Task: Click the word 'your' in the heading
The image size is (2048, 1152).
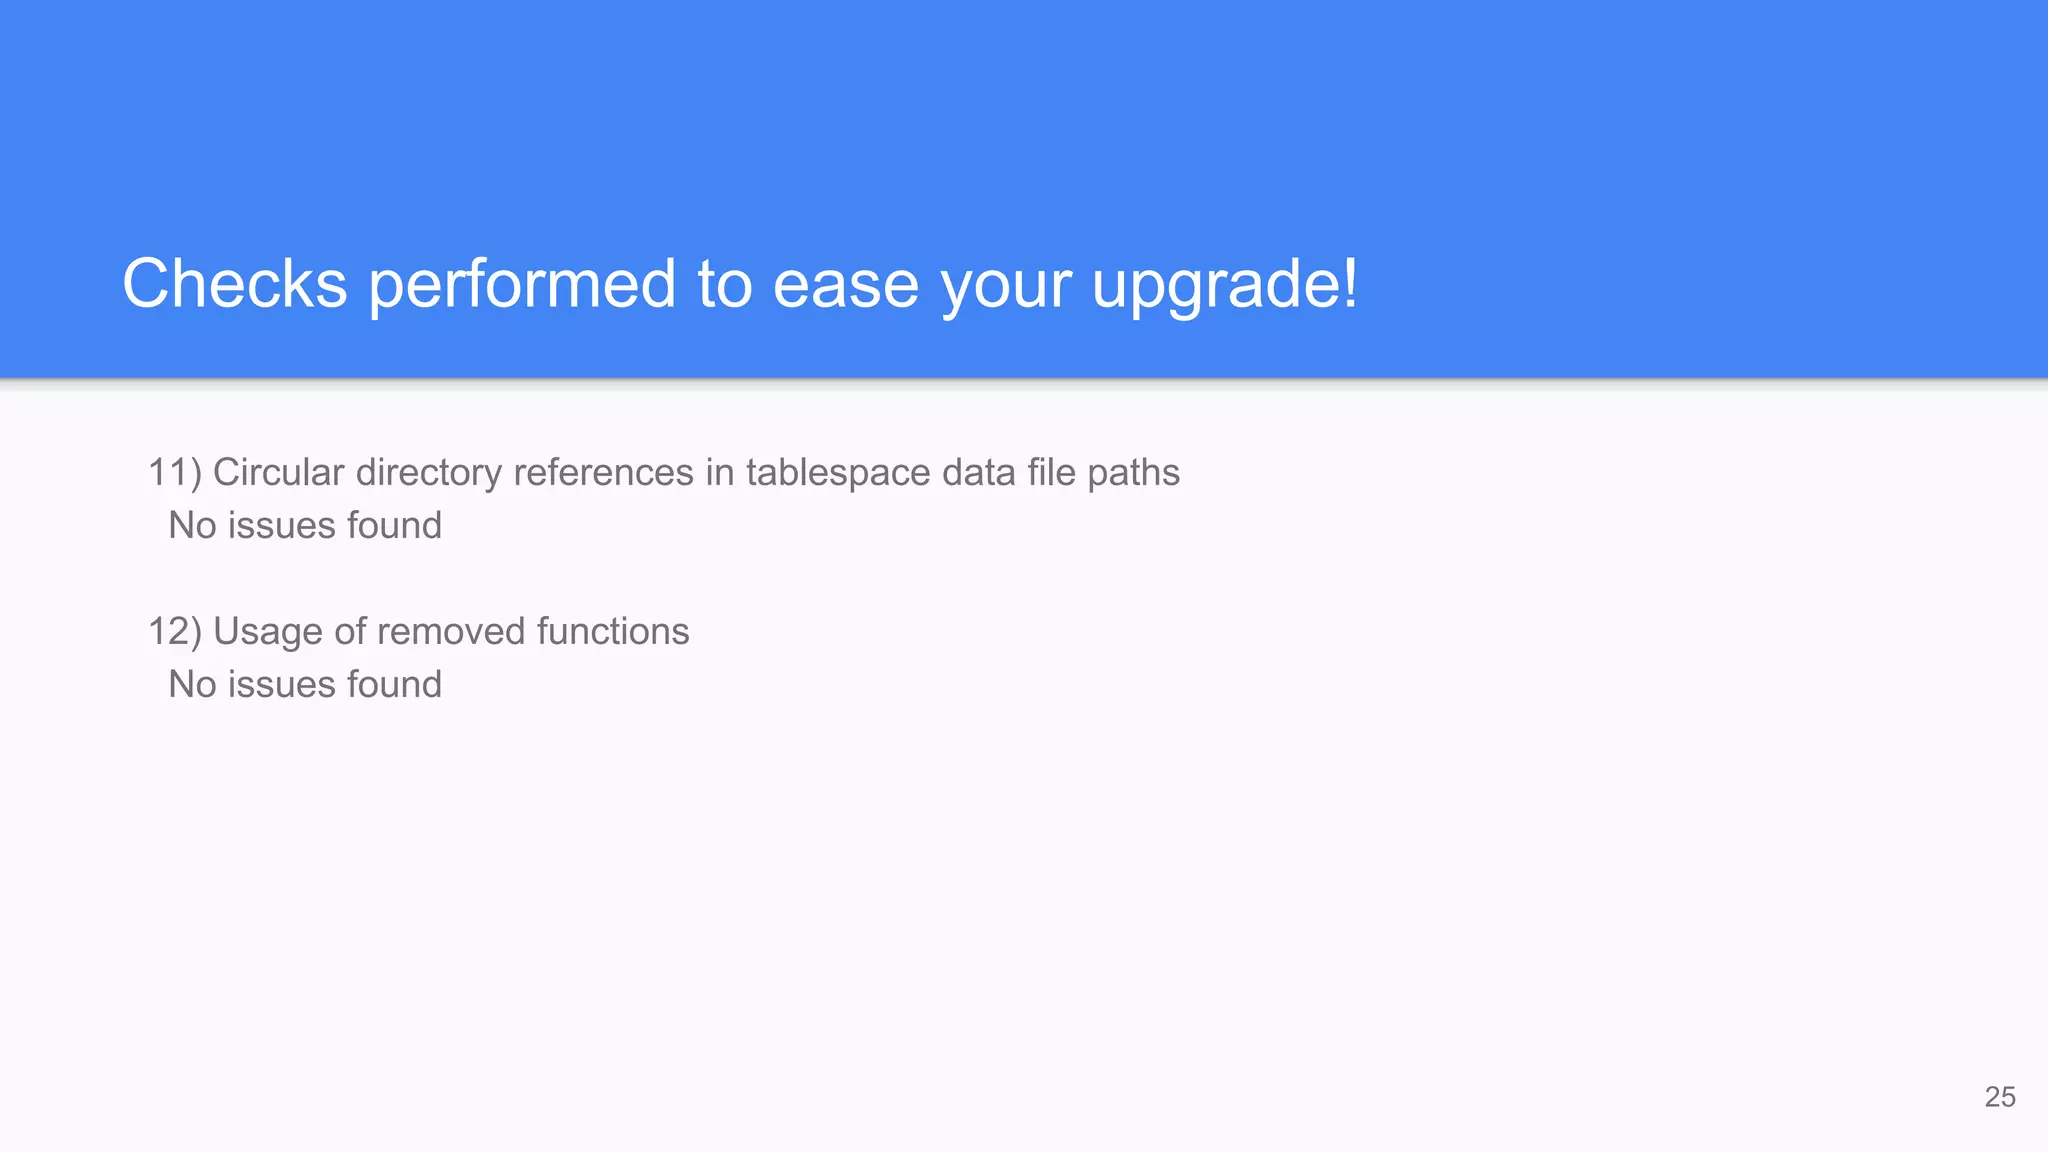Action: click(x=1005, y=287)
